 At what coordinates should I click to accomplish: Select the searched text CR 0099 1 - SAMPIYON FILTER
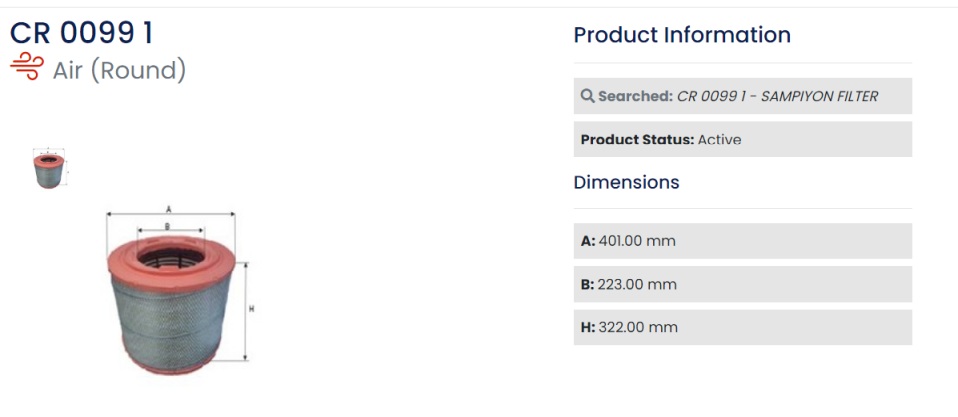click(777, 96)
